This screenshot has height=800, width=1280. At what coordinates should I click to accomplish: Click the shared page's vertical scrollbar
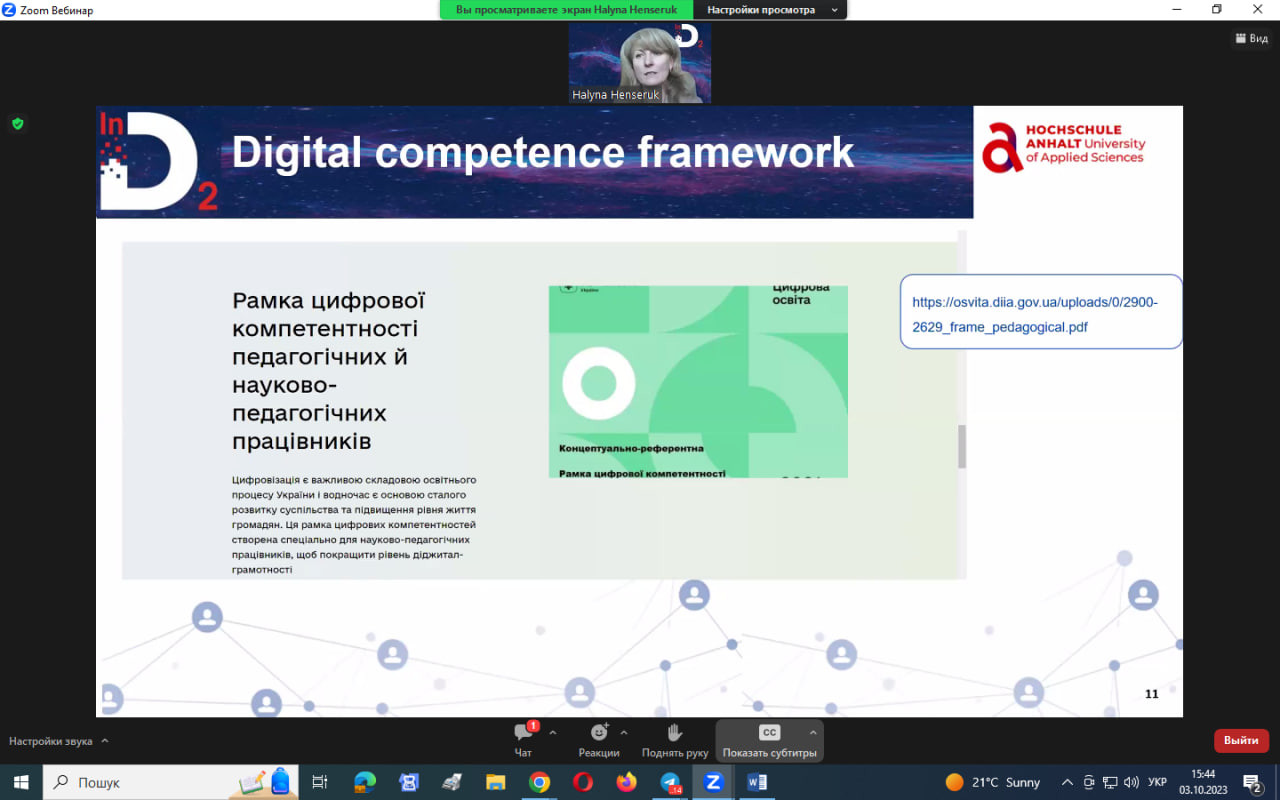point(962,446)
